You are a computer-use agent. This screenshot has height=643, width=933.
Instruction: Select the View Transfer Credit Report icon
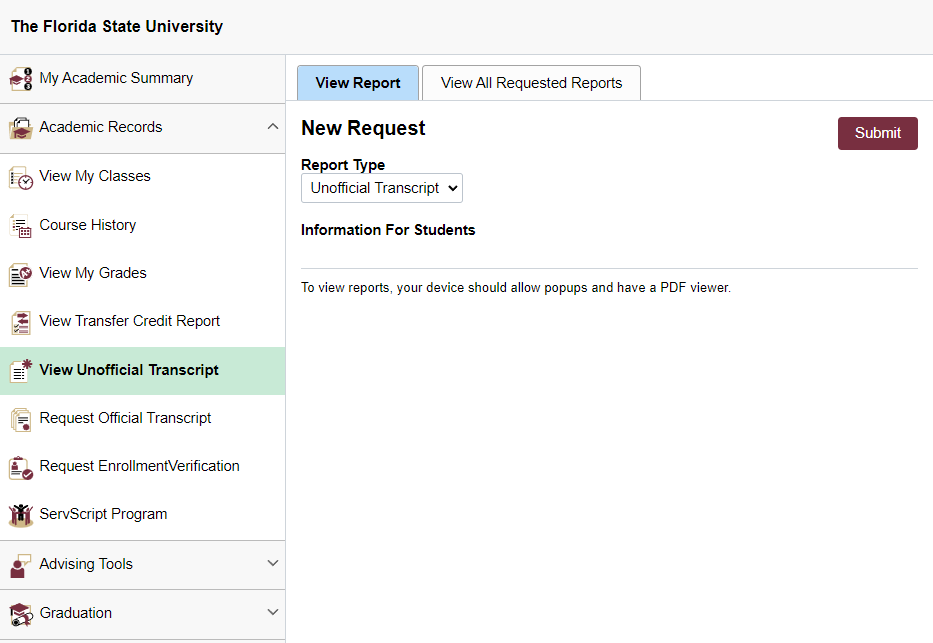[20, 321]
